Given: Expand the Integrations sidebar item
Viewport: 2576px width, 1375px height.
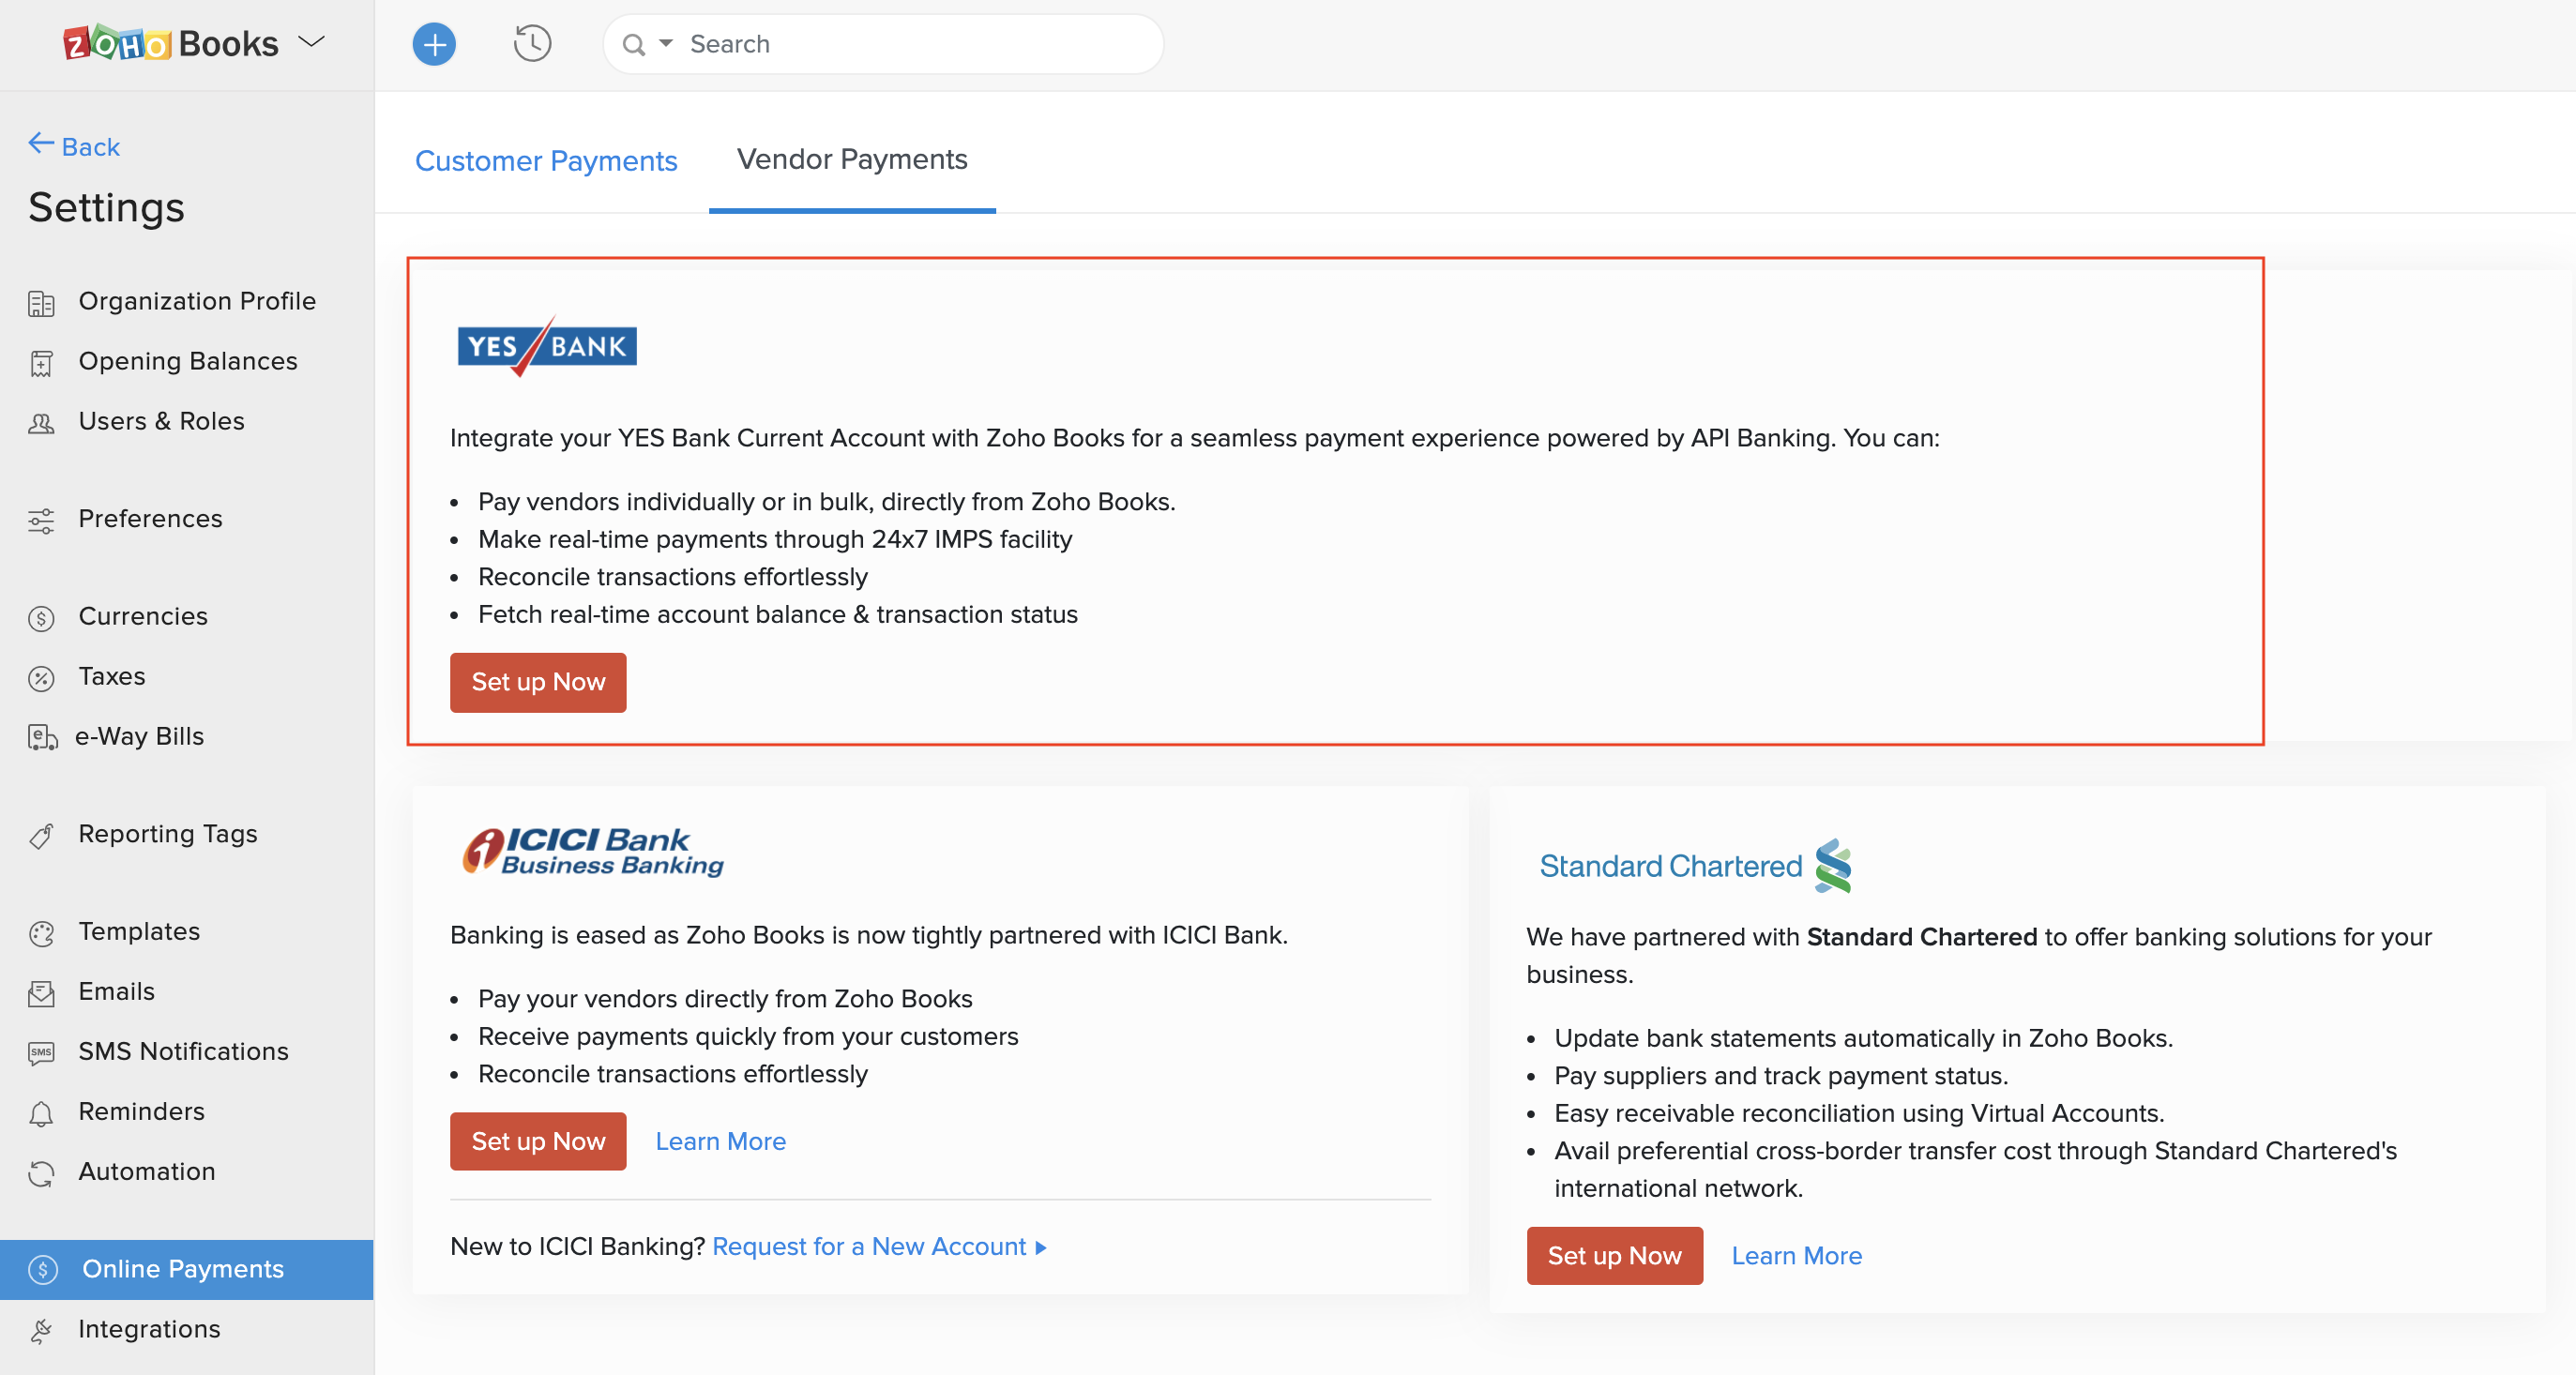Looking at the screenshot, I should pyautogui.click(x=148, y=1327).
